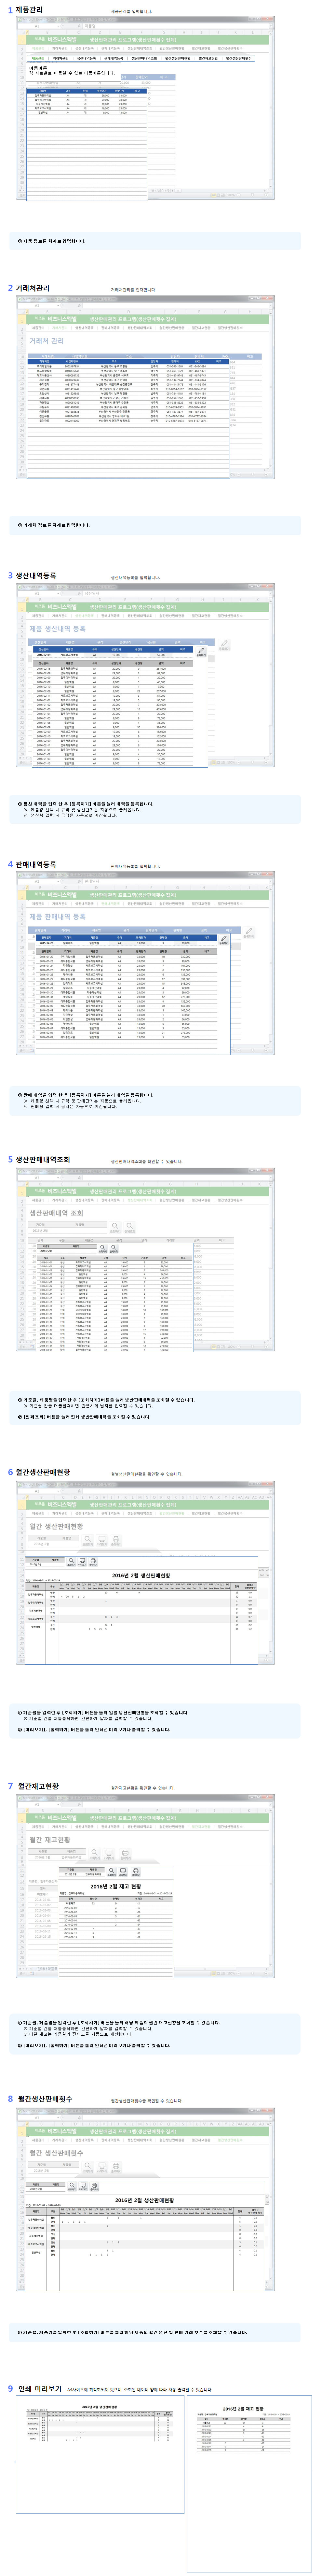The width and height of the screenshot is (322, 2576).
Task: Click the '6 월간생산판매현황' section heading
Action: (39, 1472)
